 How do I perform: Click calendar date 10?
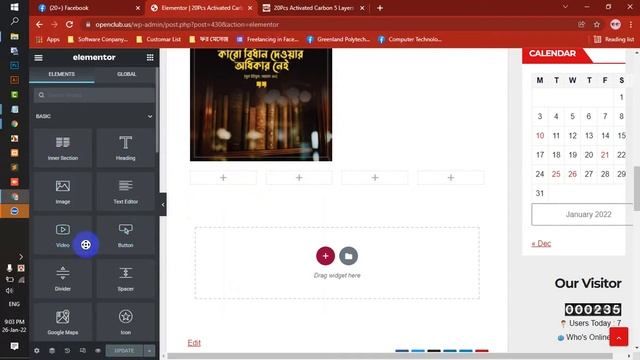[540, 136]
